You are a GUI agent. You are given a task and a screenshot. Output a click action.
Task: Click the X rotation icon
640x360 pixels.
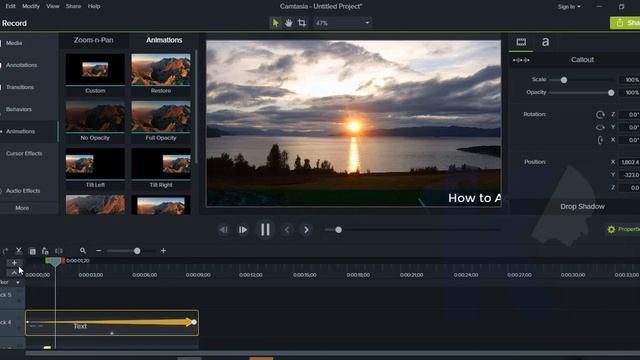[600, 140]
